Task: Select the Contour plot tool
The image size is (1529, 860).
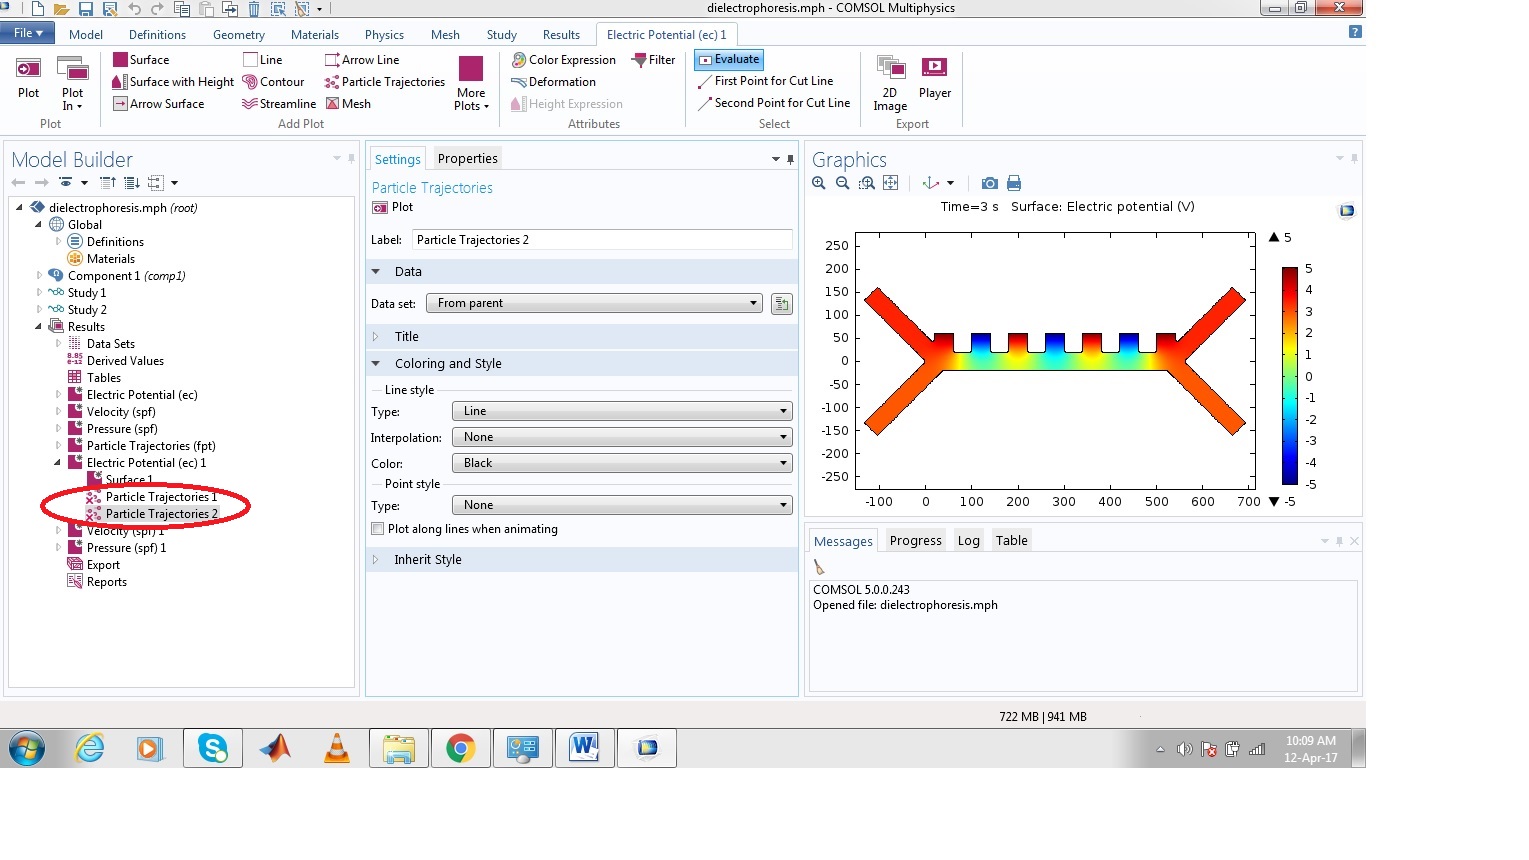Action: [x=273, y=82]
